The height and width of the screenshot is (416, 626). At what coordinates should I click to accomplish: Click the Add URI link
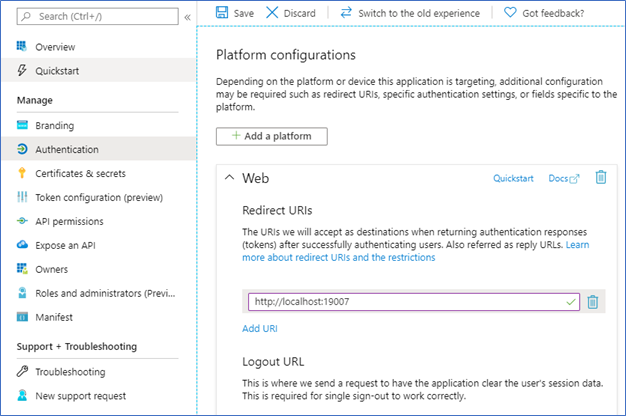(260, 328)
